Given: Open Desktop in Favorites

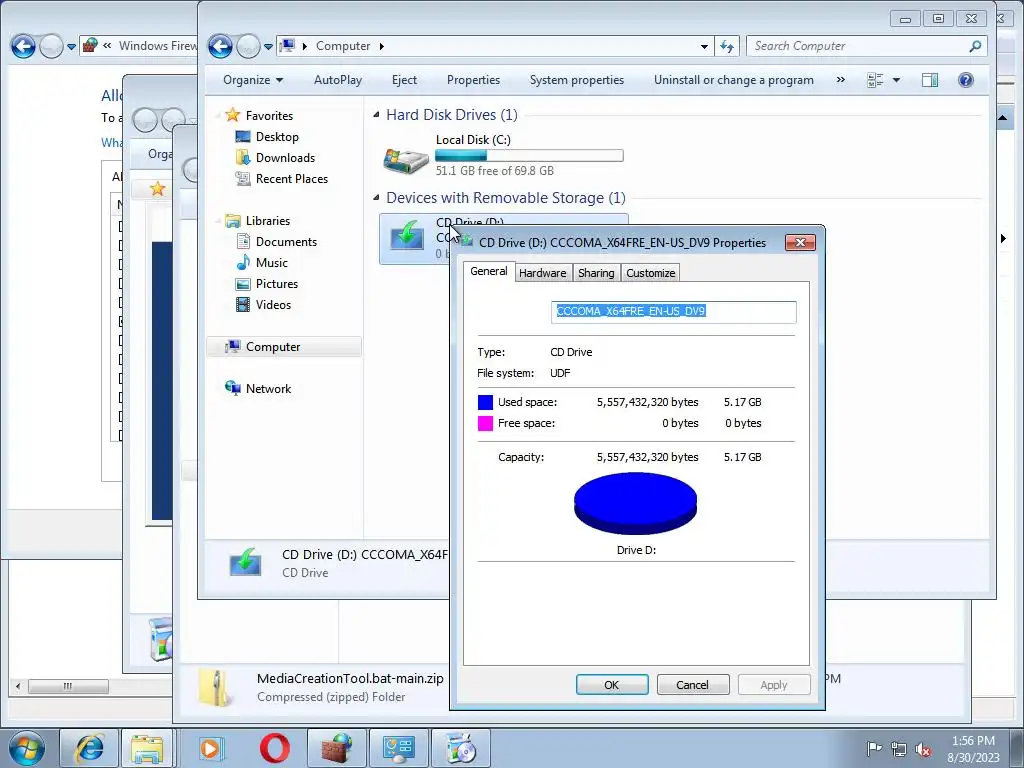Looking at the screenshot, I should coord(277,136).
